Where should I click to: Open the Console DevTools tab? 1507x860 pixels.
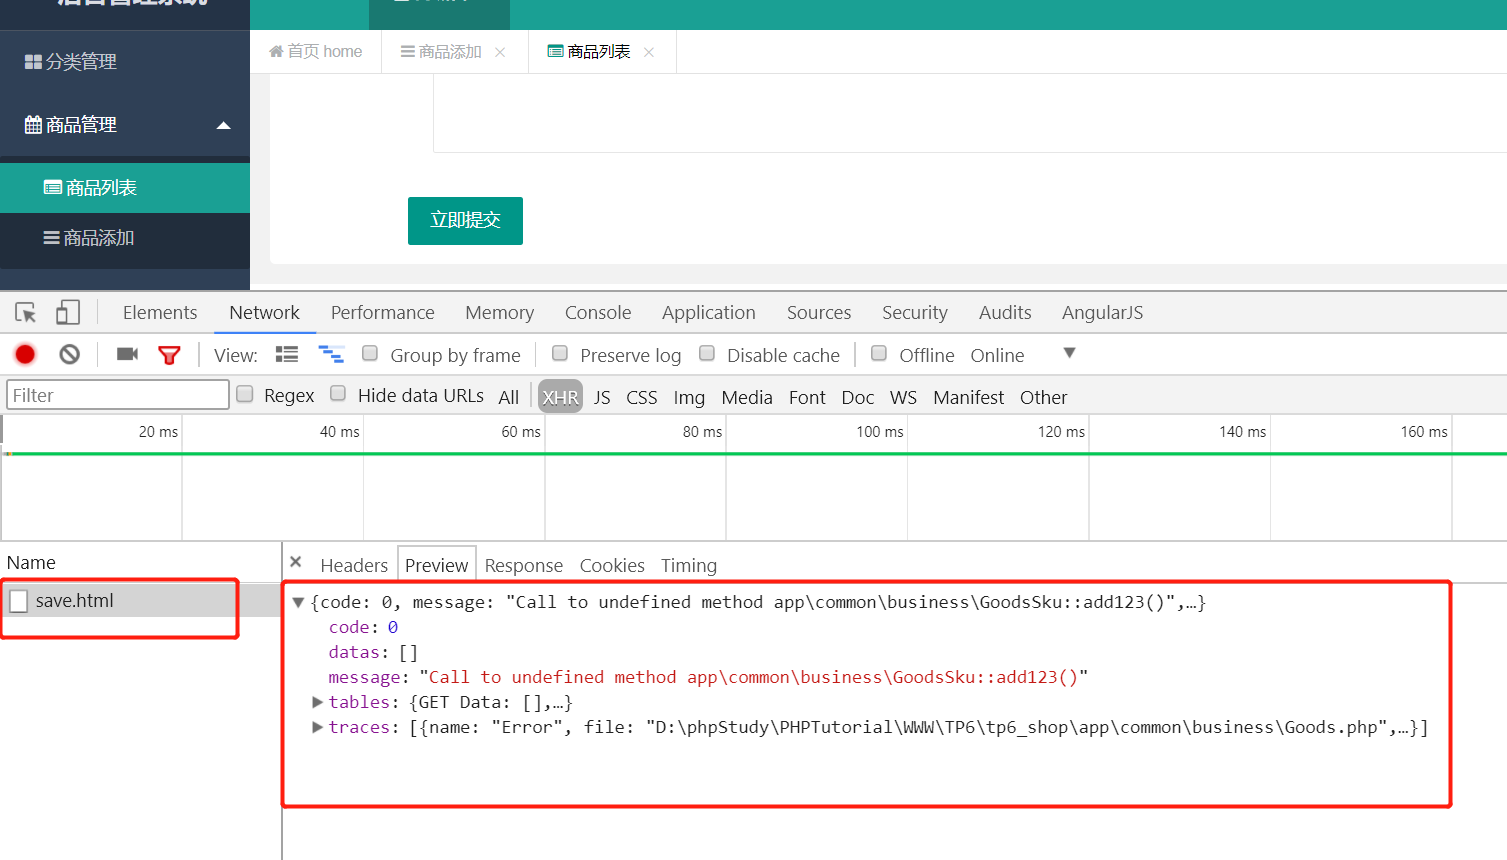pos(598,313)
